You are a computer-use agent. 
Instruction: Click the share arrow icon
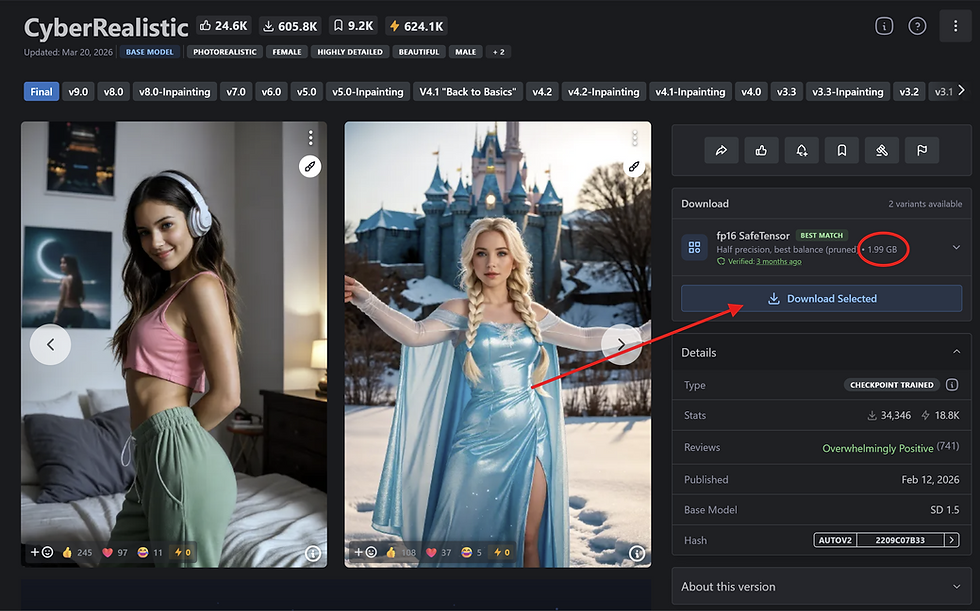click(721, 151)
